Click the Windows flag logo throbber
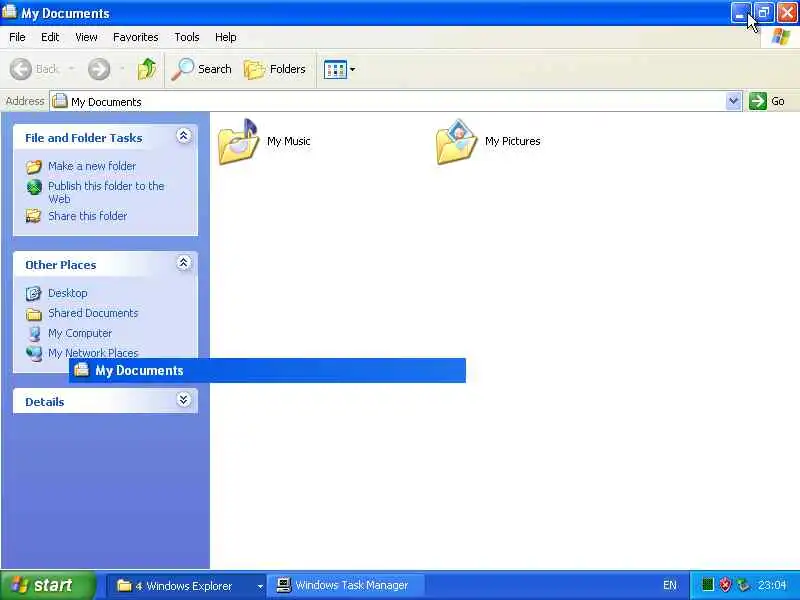This screenshot has width=800, height=600. point(781,37)
